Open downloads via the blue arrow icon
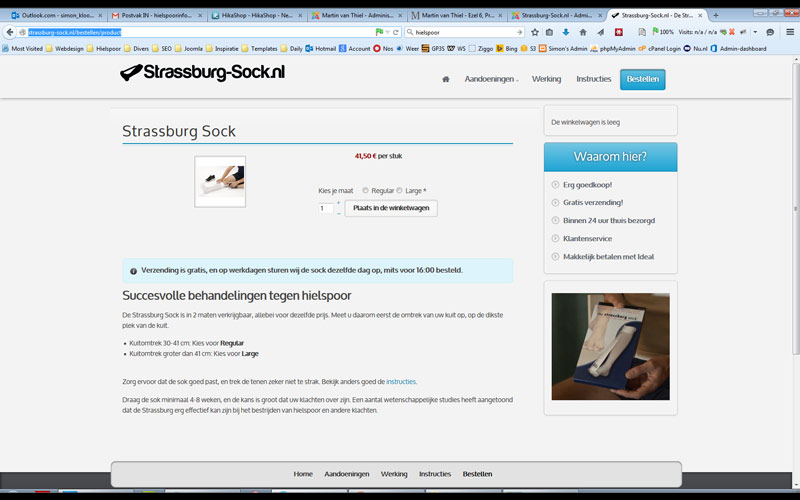 coord(565,32)
